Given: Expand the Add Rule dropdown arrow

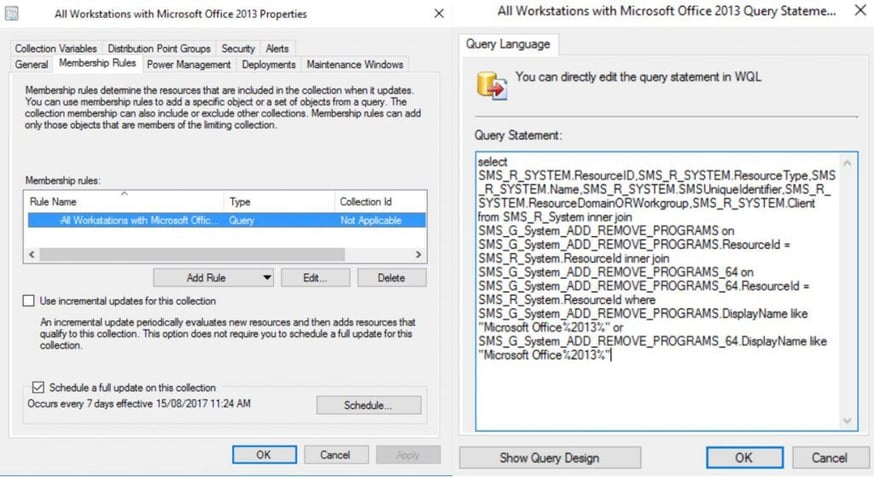Looking at the screenshot, I should tap(267, 278).
